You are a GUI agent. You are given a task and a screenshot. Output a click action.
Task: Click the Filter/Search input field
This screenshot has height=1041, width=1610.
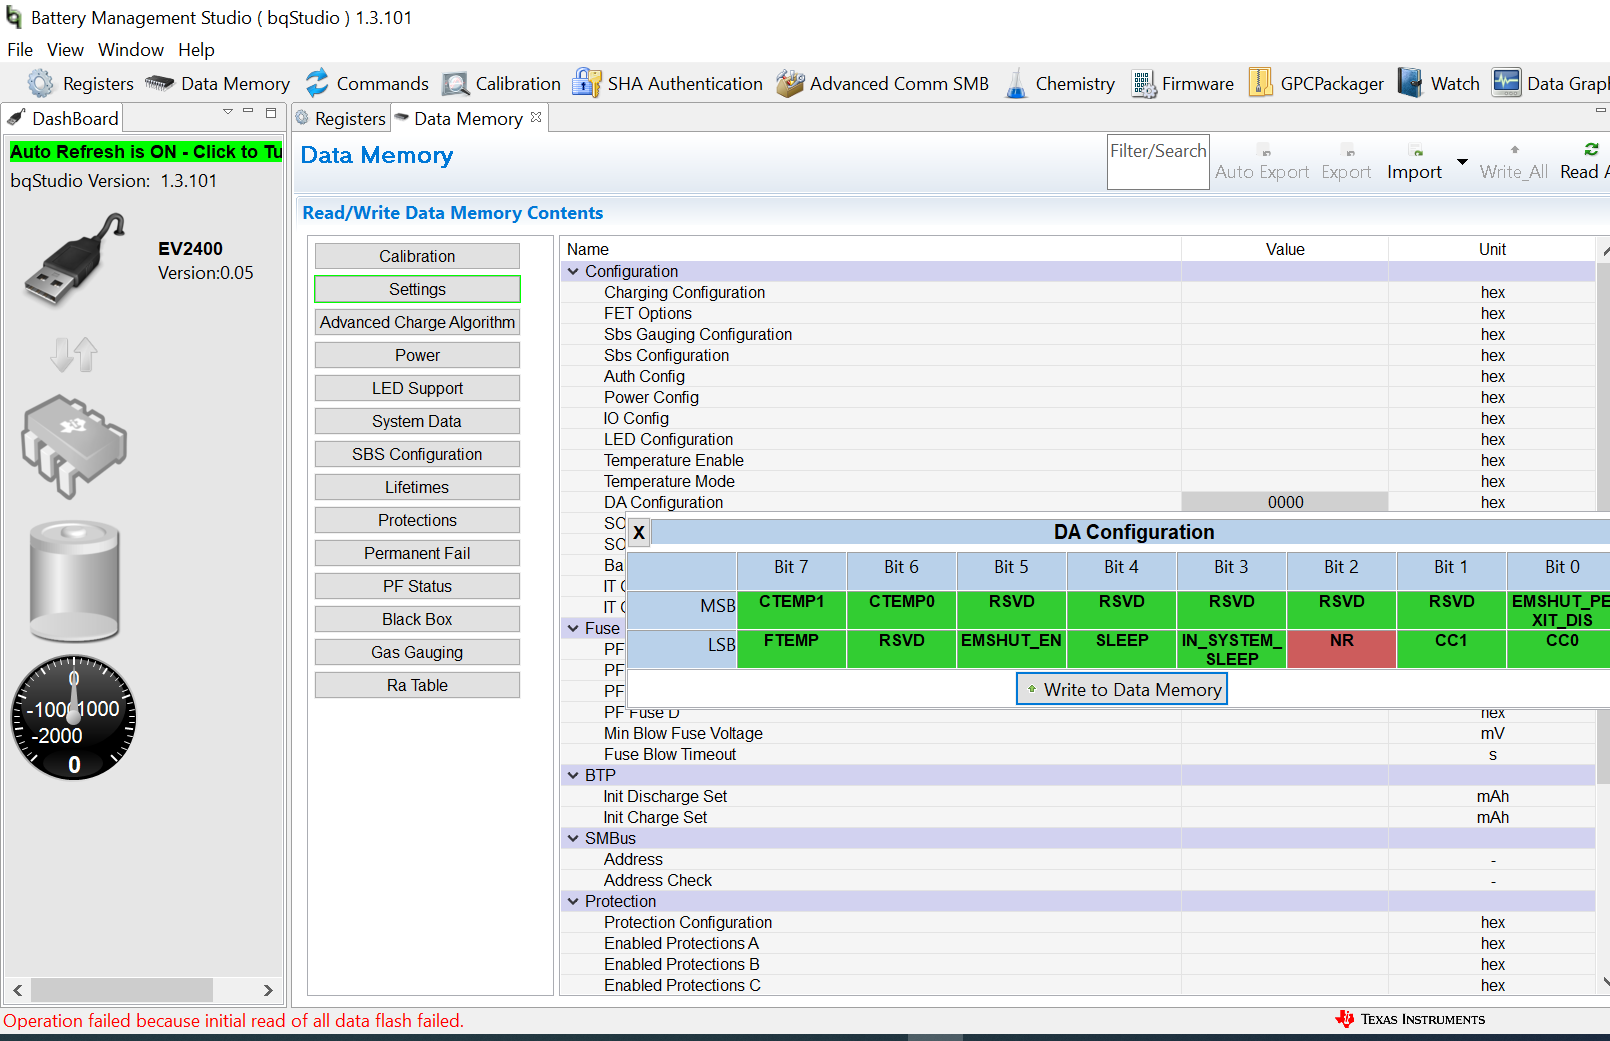point(1158,162)
